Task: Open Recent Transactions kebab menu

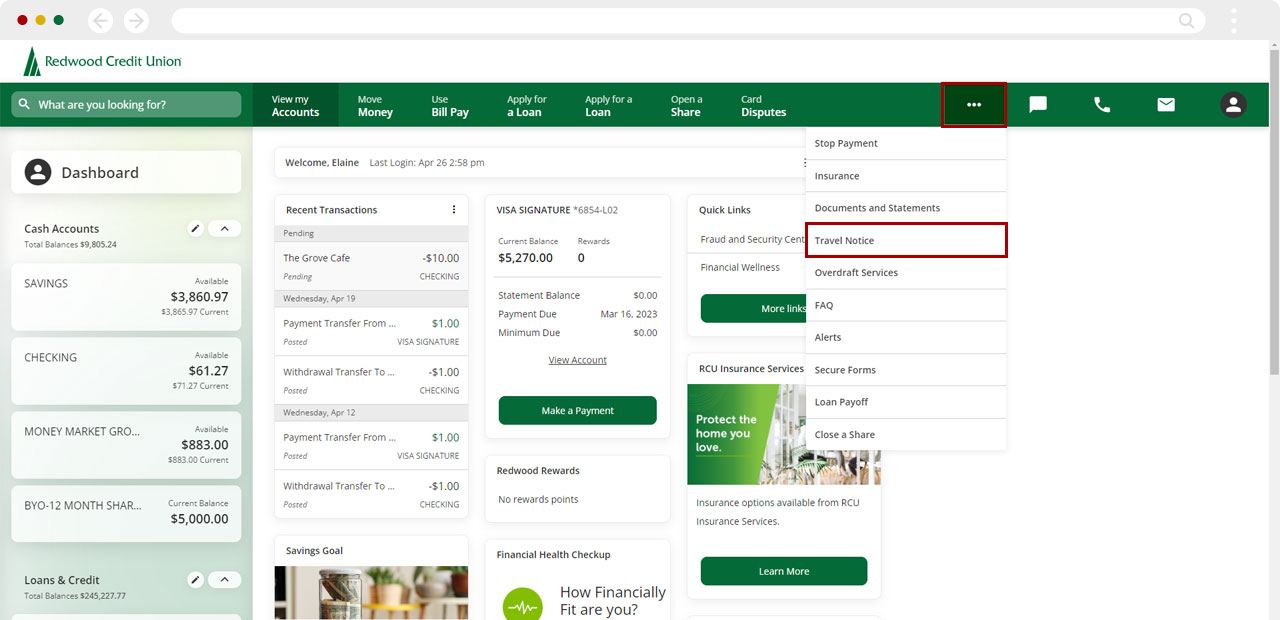Action: click(454, 210)
